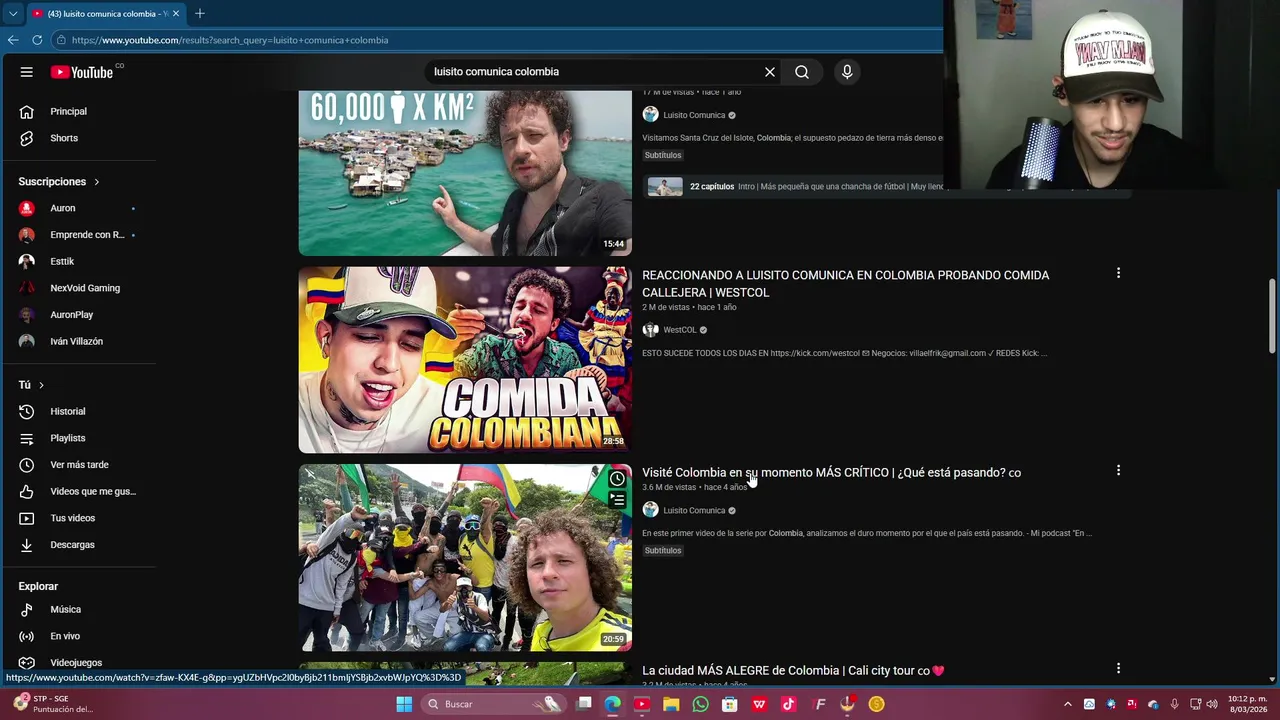The image size is (1280, 720).
Task: Open the Windows Start menu
Action: pyautogui.click(x=404, y=704)
